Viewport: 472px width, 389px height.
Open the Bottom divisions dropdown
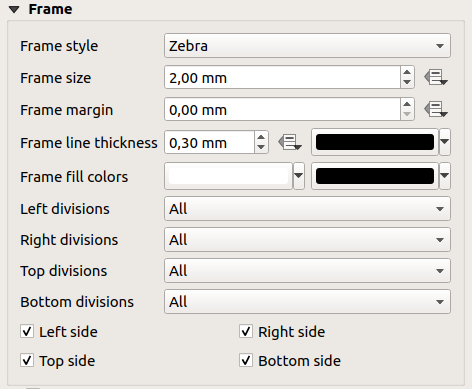[x=307, y=302]
